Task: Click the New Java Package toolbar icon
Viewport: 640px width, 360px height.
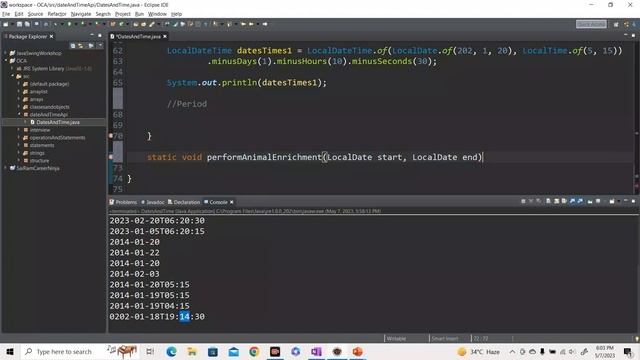Action: coord(113,24)
